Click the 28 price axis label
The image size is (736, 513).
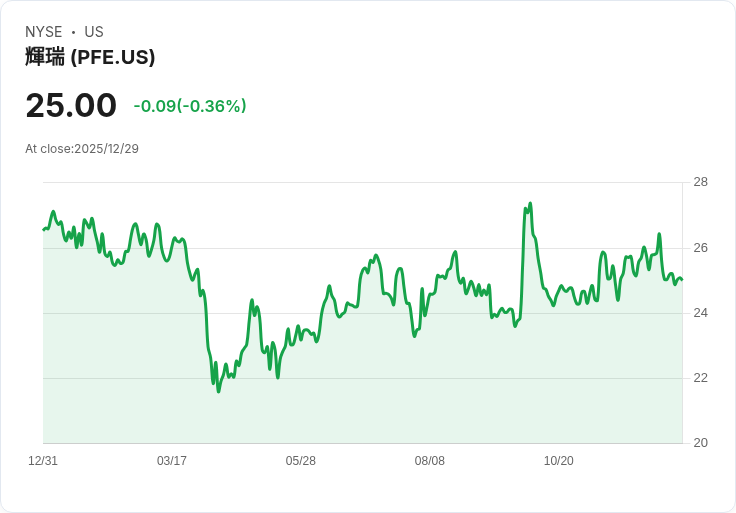coord(700,182)
